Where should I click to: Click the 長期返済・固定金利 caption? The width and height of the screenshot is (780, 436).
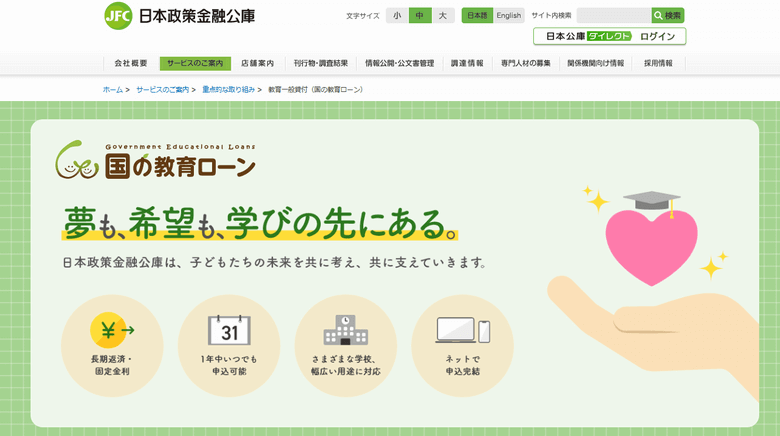click(112, 365)
